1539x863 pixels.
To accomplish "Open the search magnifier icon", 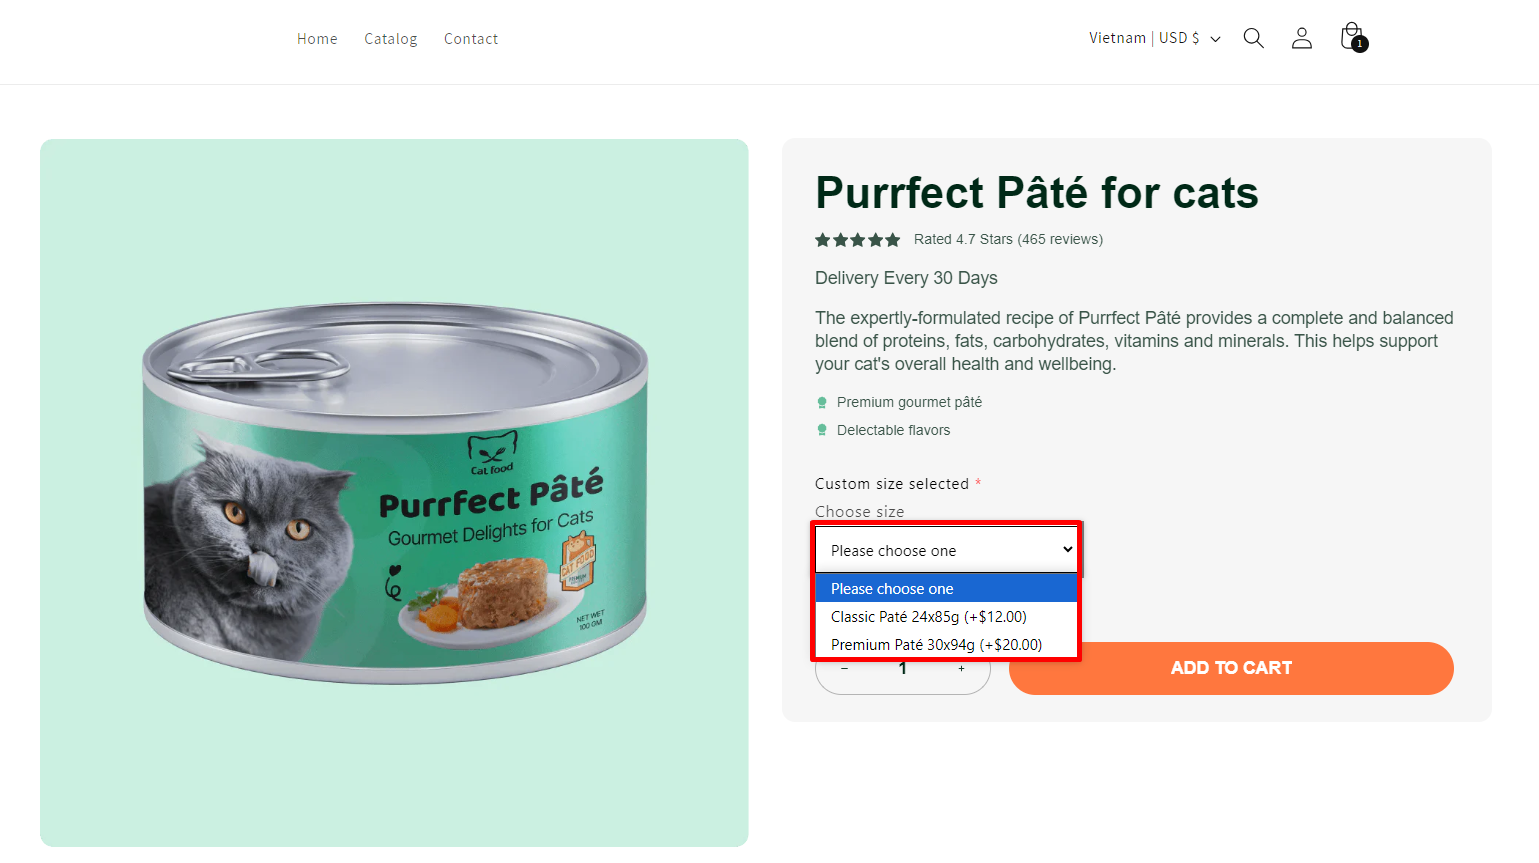I will click(1253, 37).
